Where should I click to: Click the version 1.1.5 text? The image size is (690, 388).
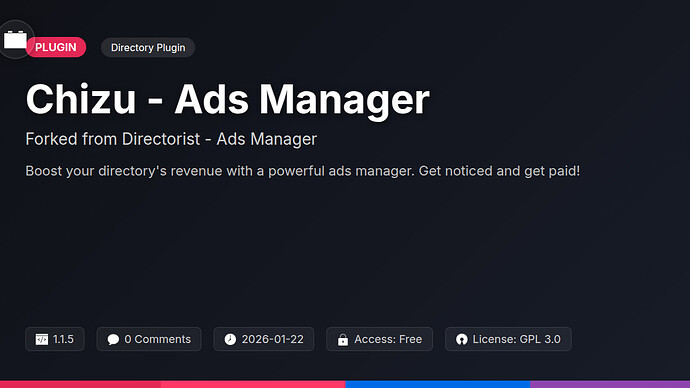click(x=63, y=339)
